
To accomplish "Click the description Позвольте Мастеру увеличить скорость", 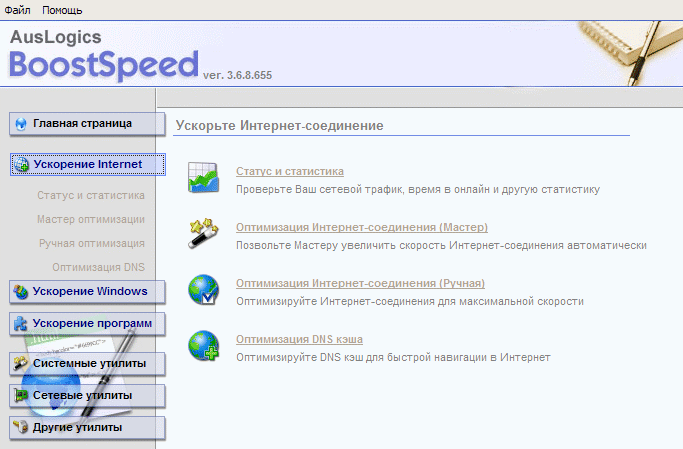I will click(x=441, y=246).
